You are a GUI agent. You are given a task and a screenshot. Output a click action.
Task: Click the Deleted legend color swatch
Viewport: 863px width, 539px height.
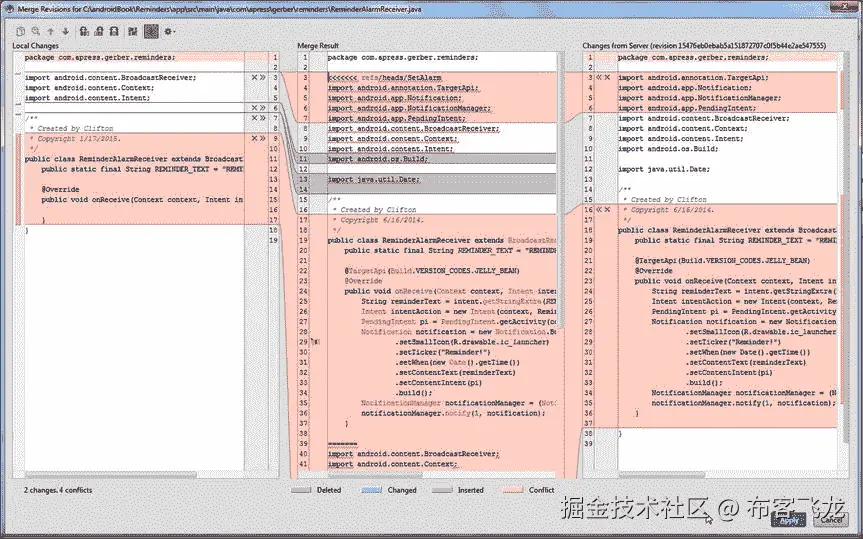coord(301,490)
